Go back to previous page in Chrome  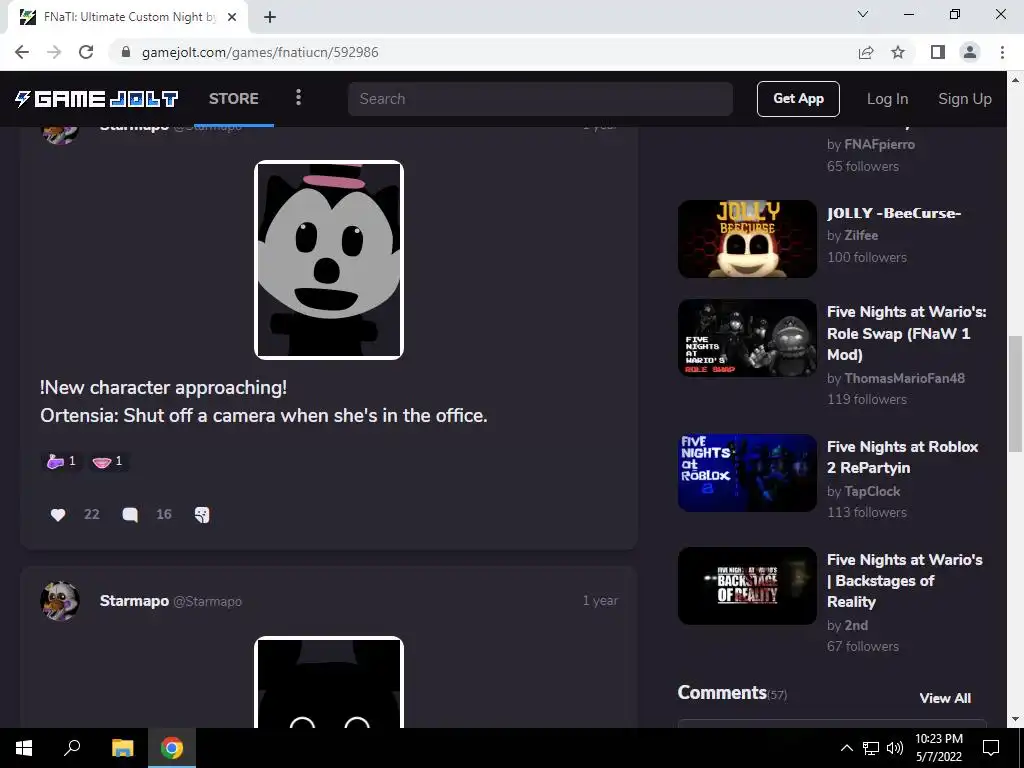point(22,52)
